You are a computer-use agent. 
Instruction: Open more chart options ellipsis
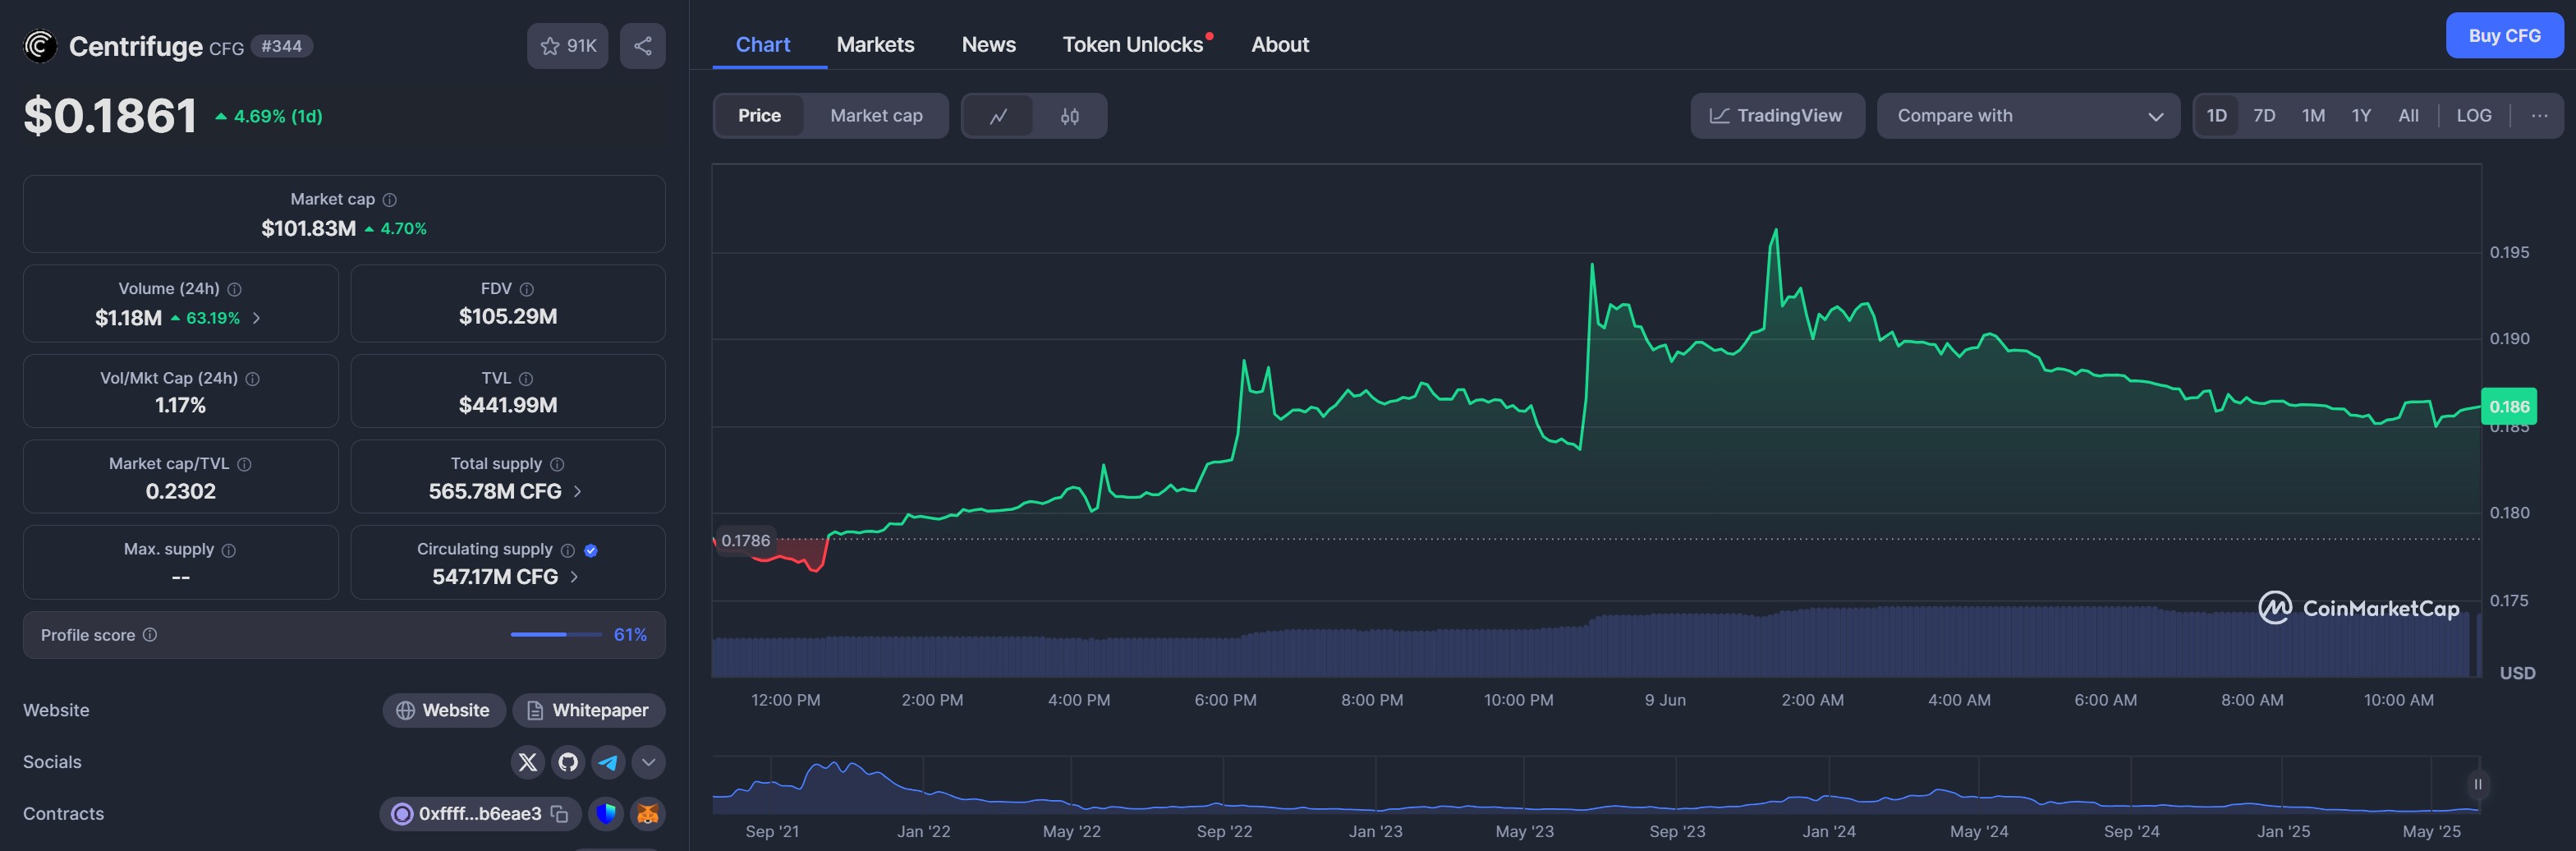tap(2539, 116)
